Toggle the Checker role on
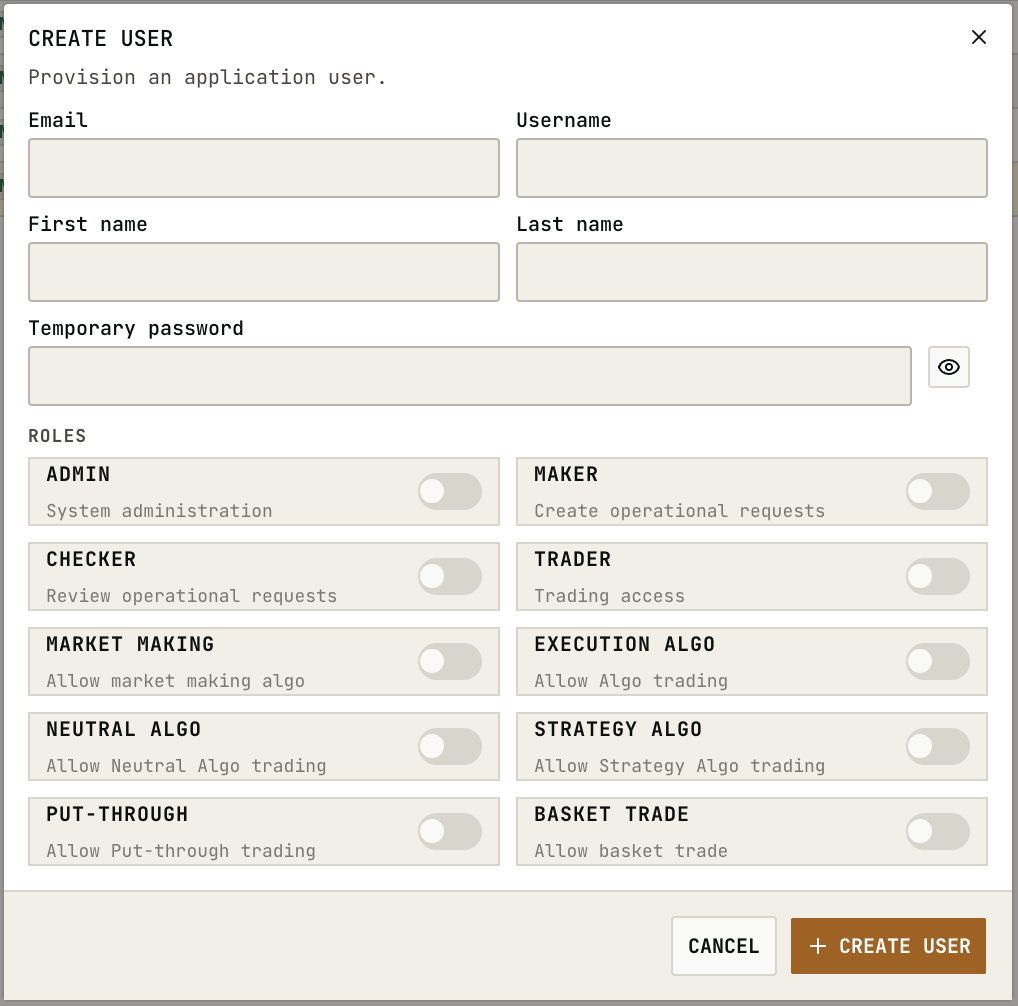Image resolution: width=1018 pixels, height=1006 pixels. tap(450, 576)
